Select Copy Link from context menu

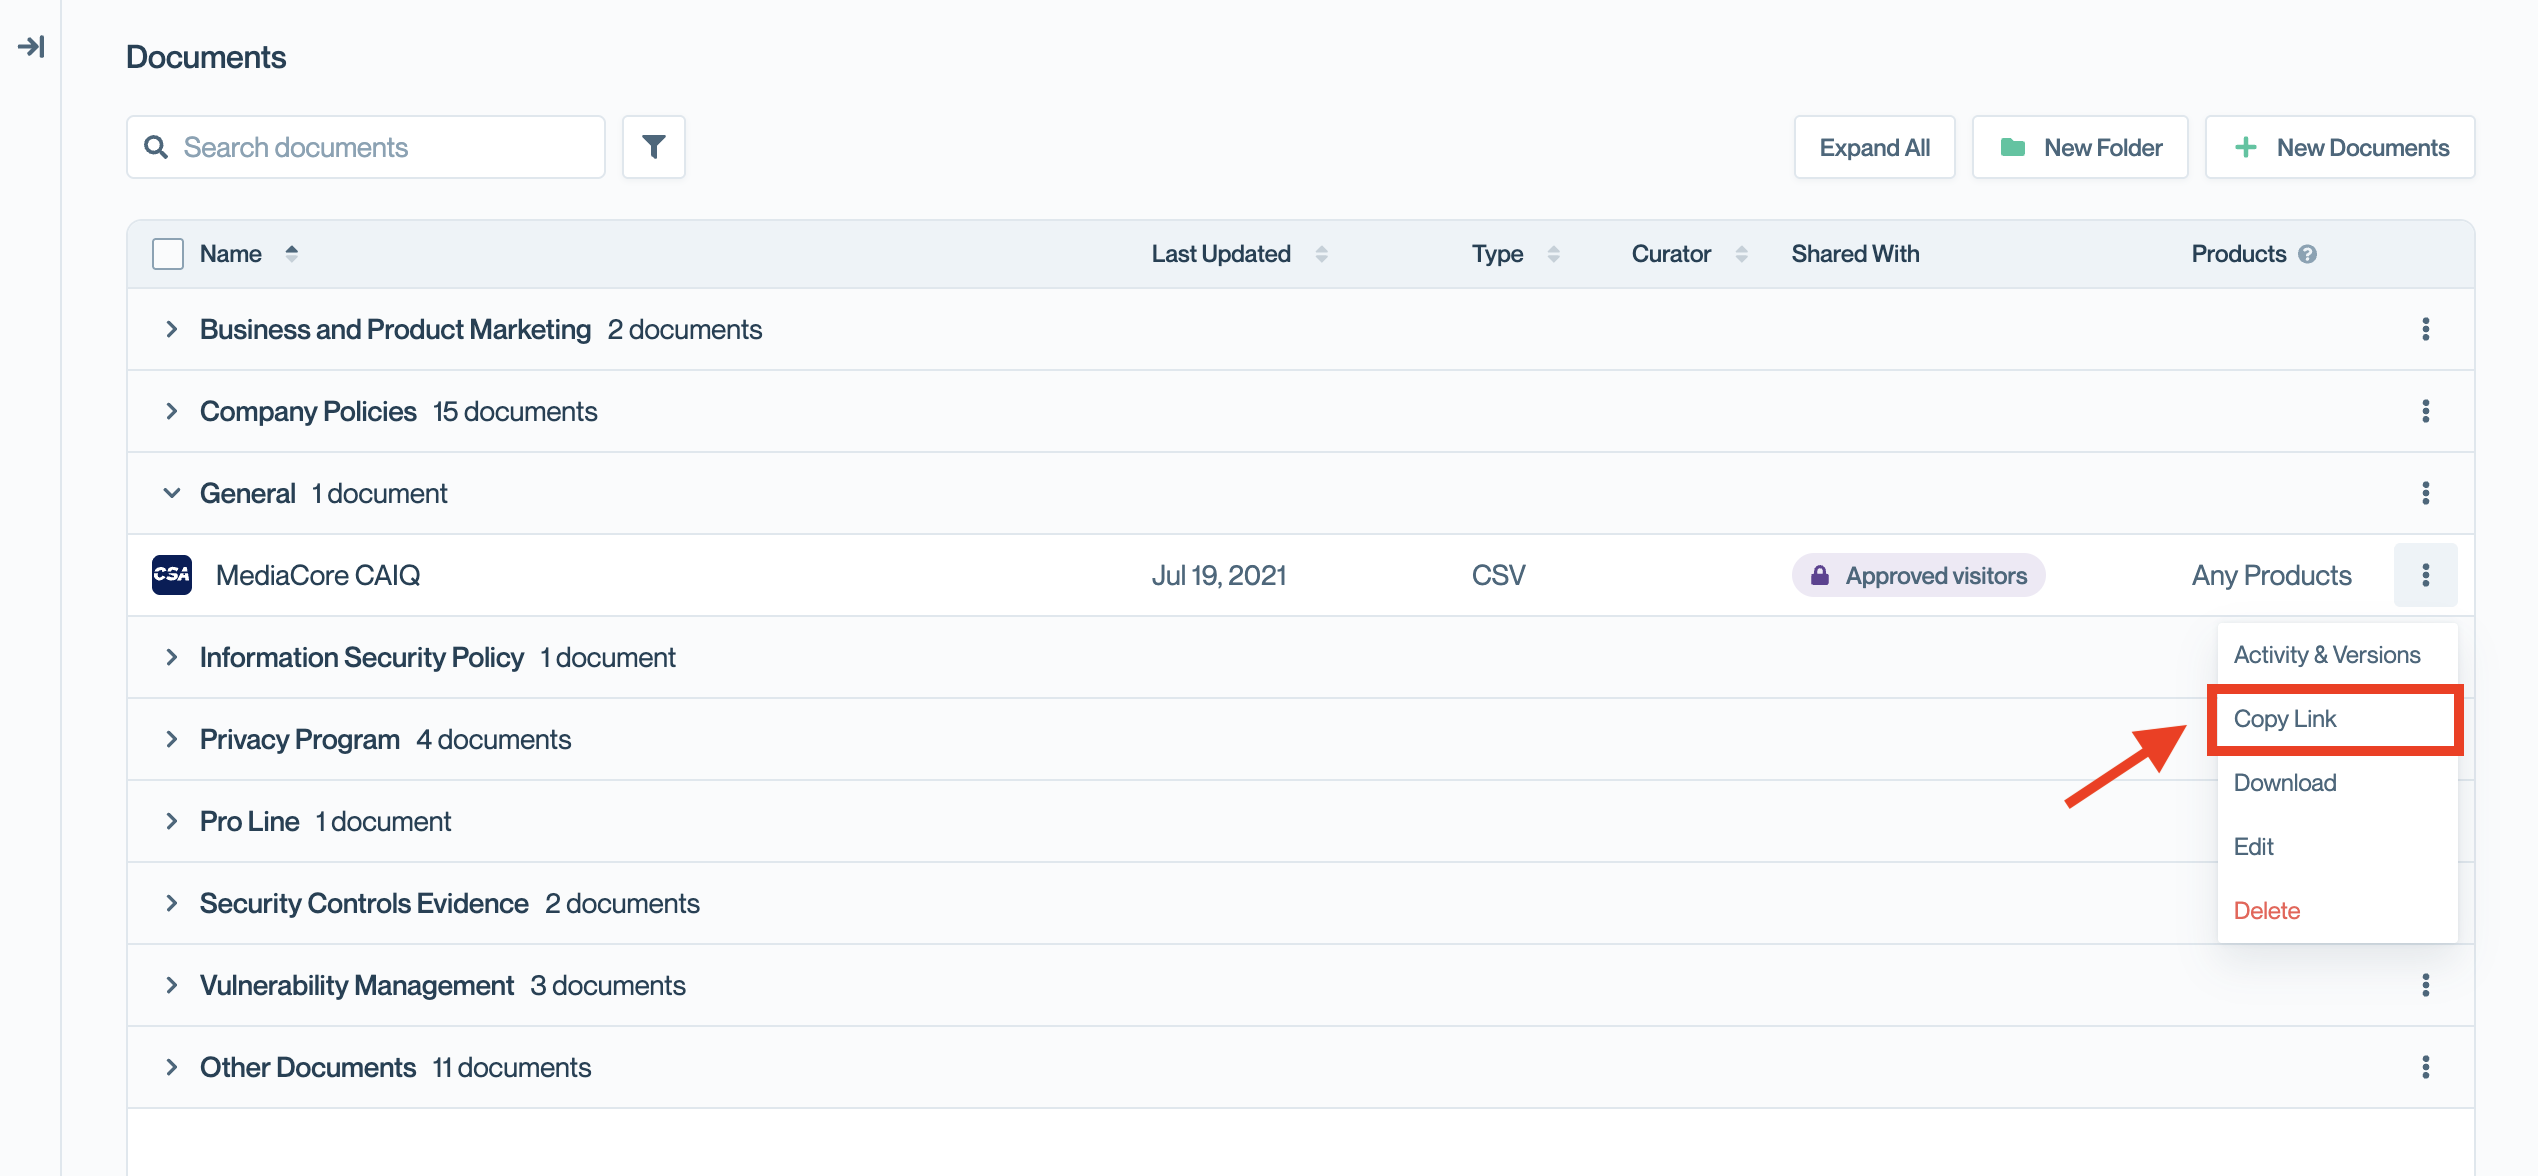click(x=2285, y=719)
